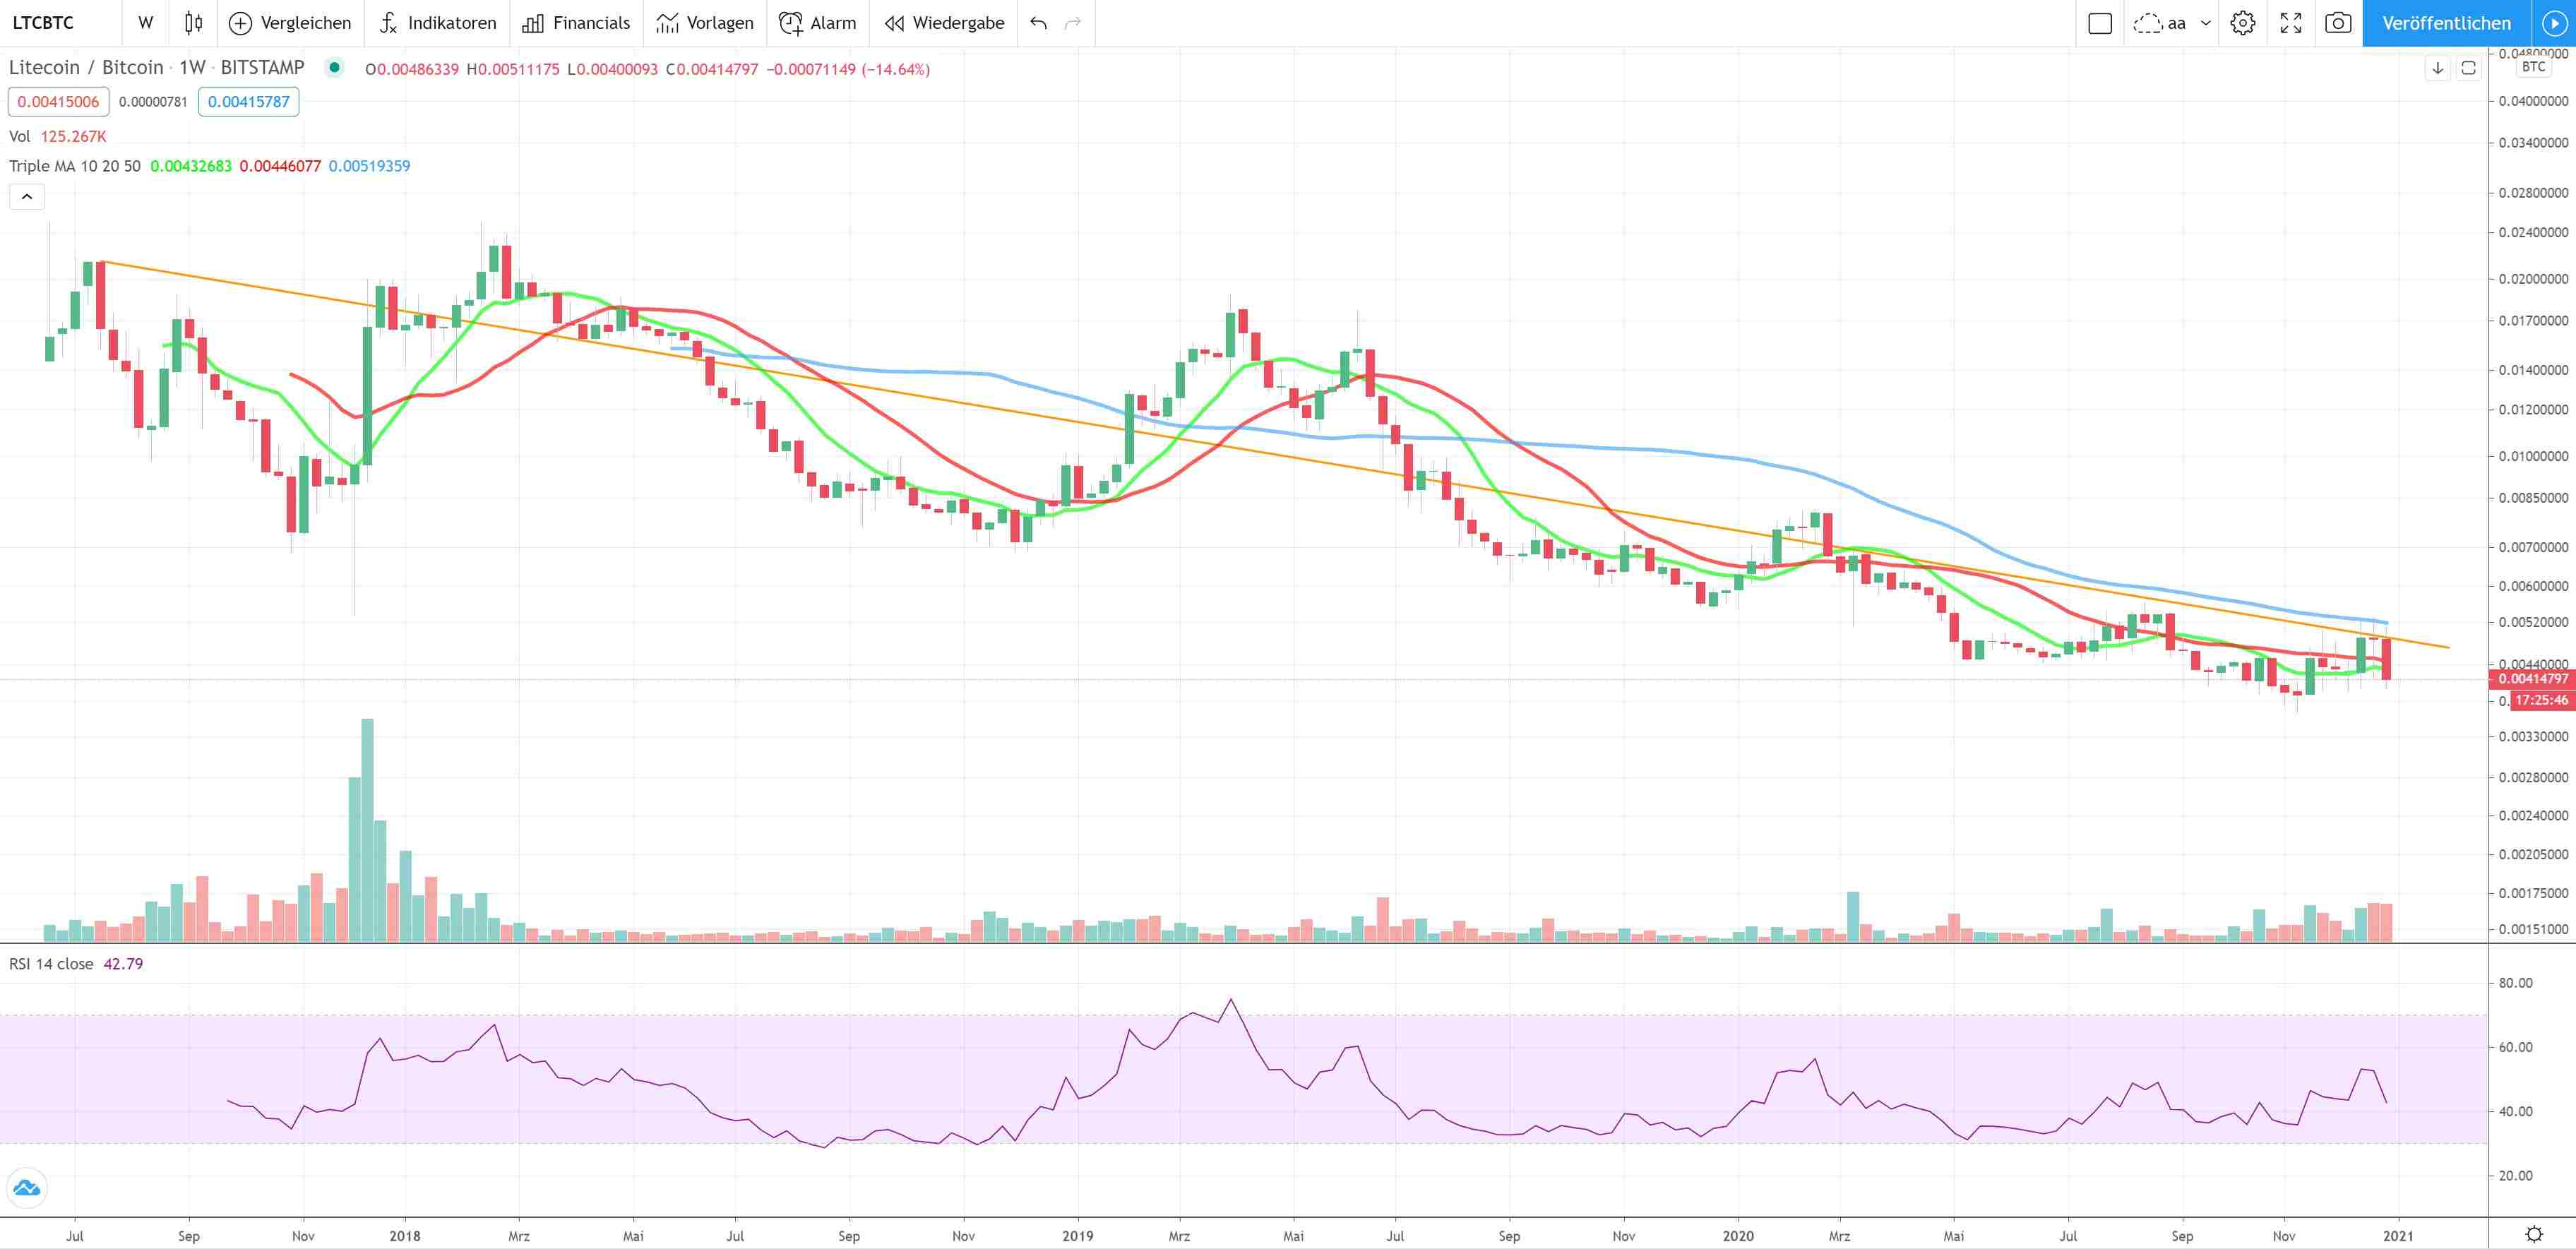Click the blue buy price 0.00415787 button
2576x1249 pixels.
248,102
